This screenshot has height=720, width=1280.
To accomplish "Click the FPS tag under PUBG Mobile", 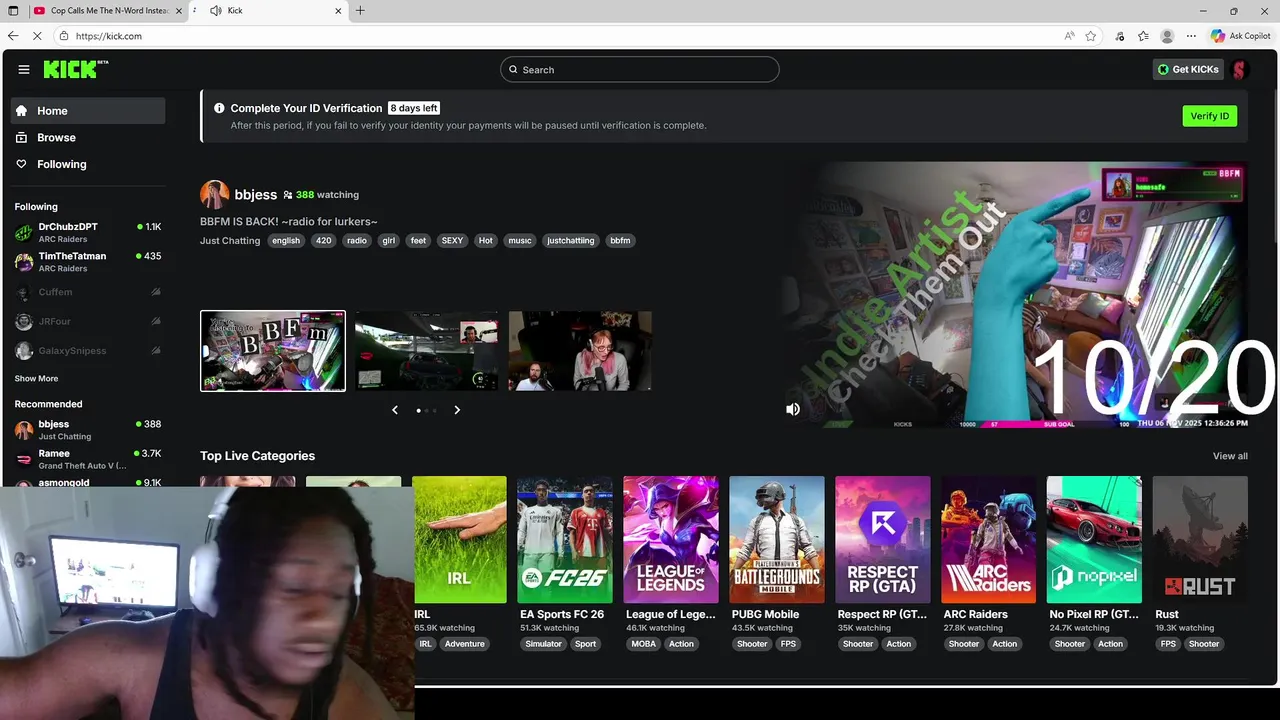I will tap(789, 644).
